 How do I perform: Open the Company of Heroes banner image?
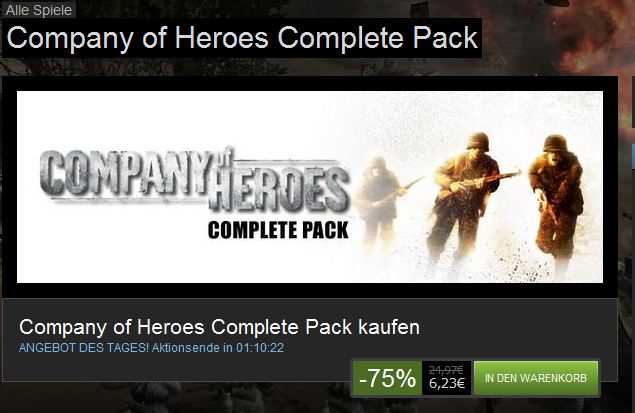point(310,187)
